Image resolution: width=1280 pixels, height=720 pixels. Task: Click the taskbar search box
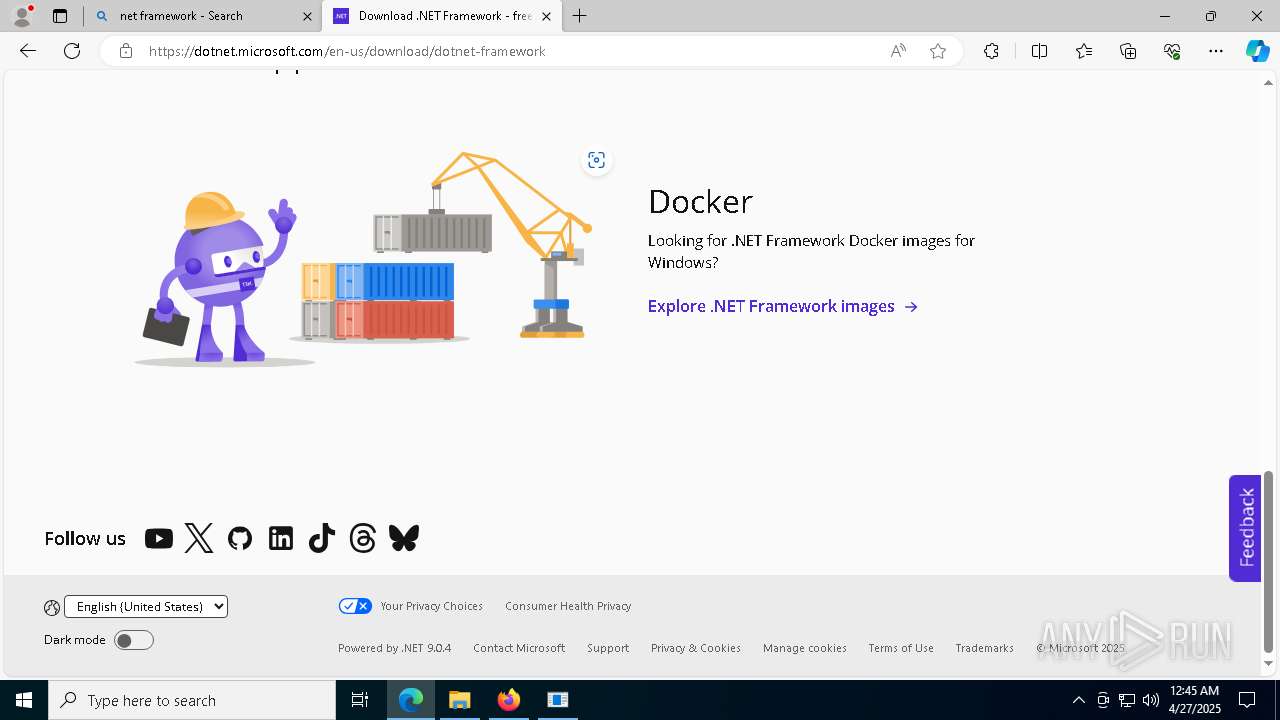tap(192, 700)
